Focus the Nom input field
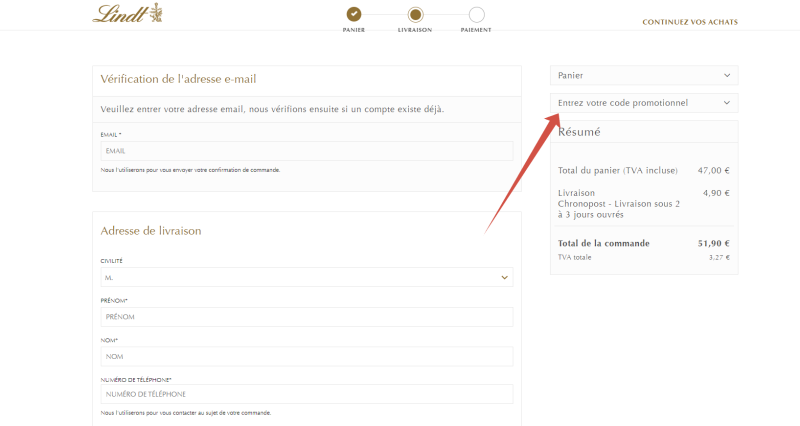The image size is (800, 426). tap(307, 357)
